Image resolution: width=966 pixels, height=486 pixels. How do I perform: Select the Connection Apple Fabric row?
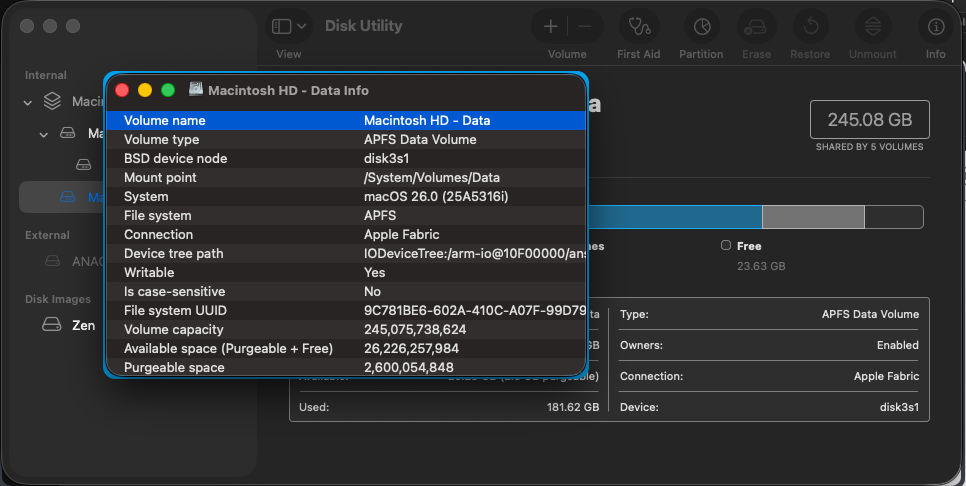pyautogui.click(x=346, y=234)
